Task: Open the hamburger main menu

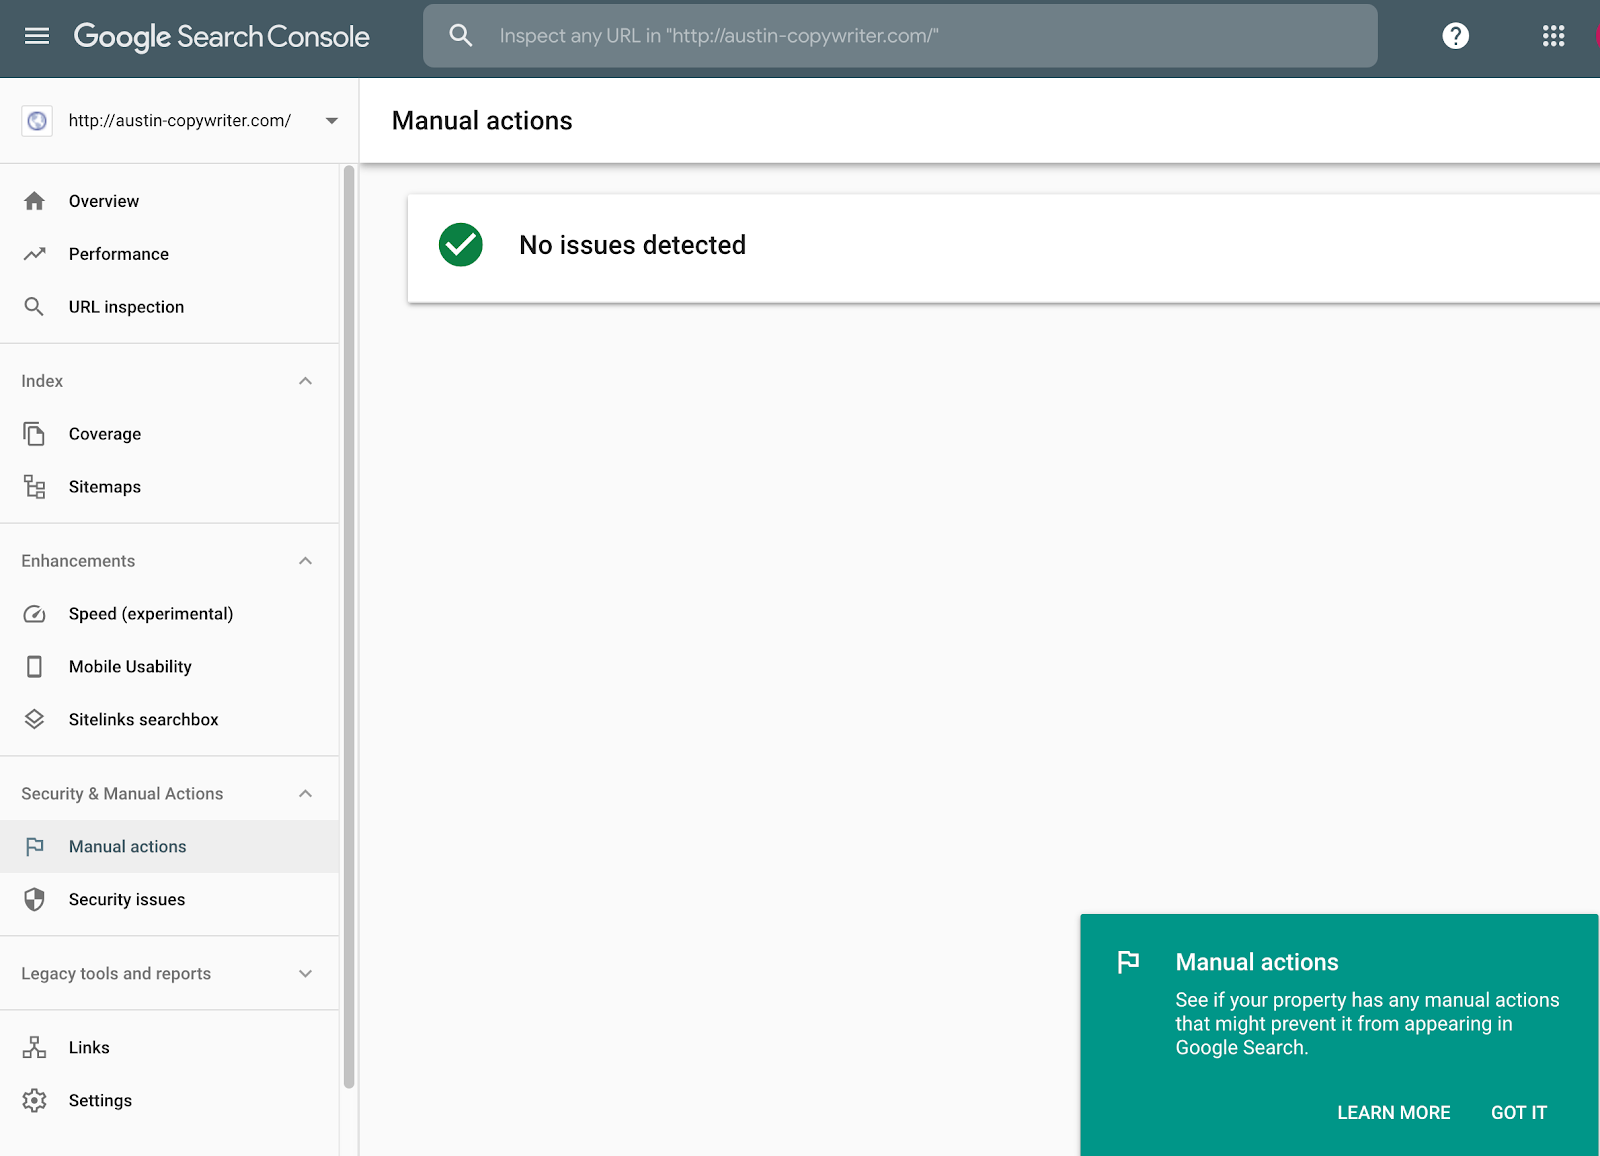Action: [x=37, y=36]
